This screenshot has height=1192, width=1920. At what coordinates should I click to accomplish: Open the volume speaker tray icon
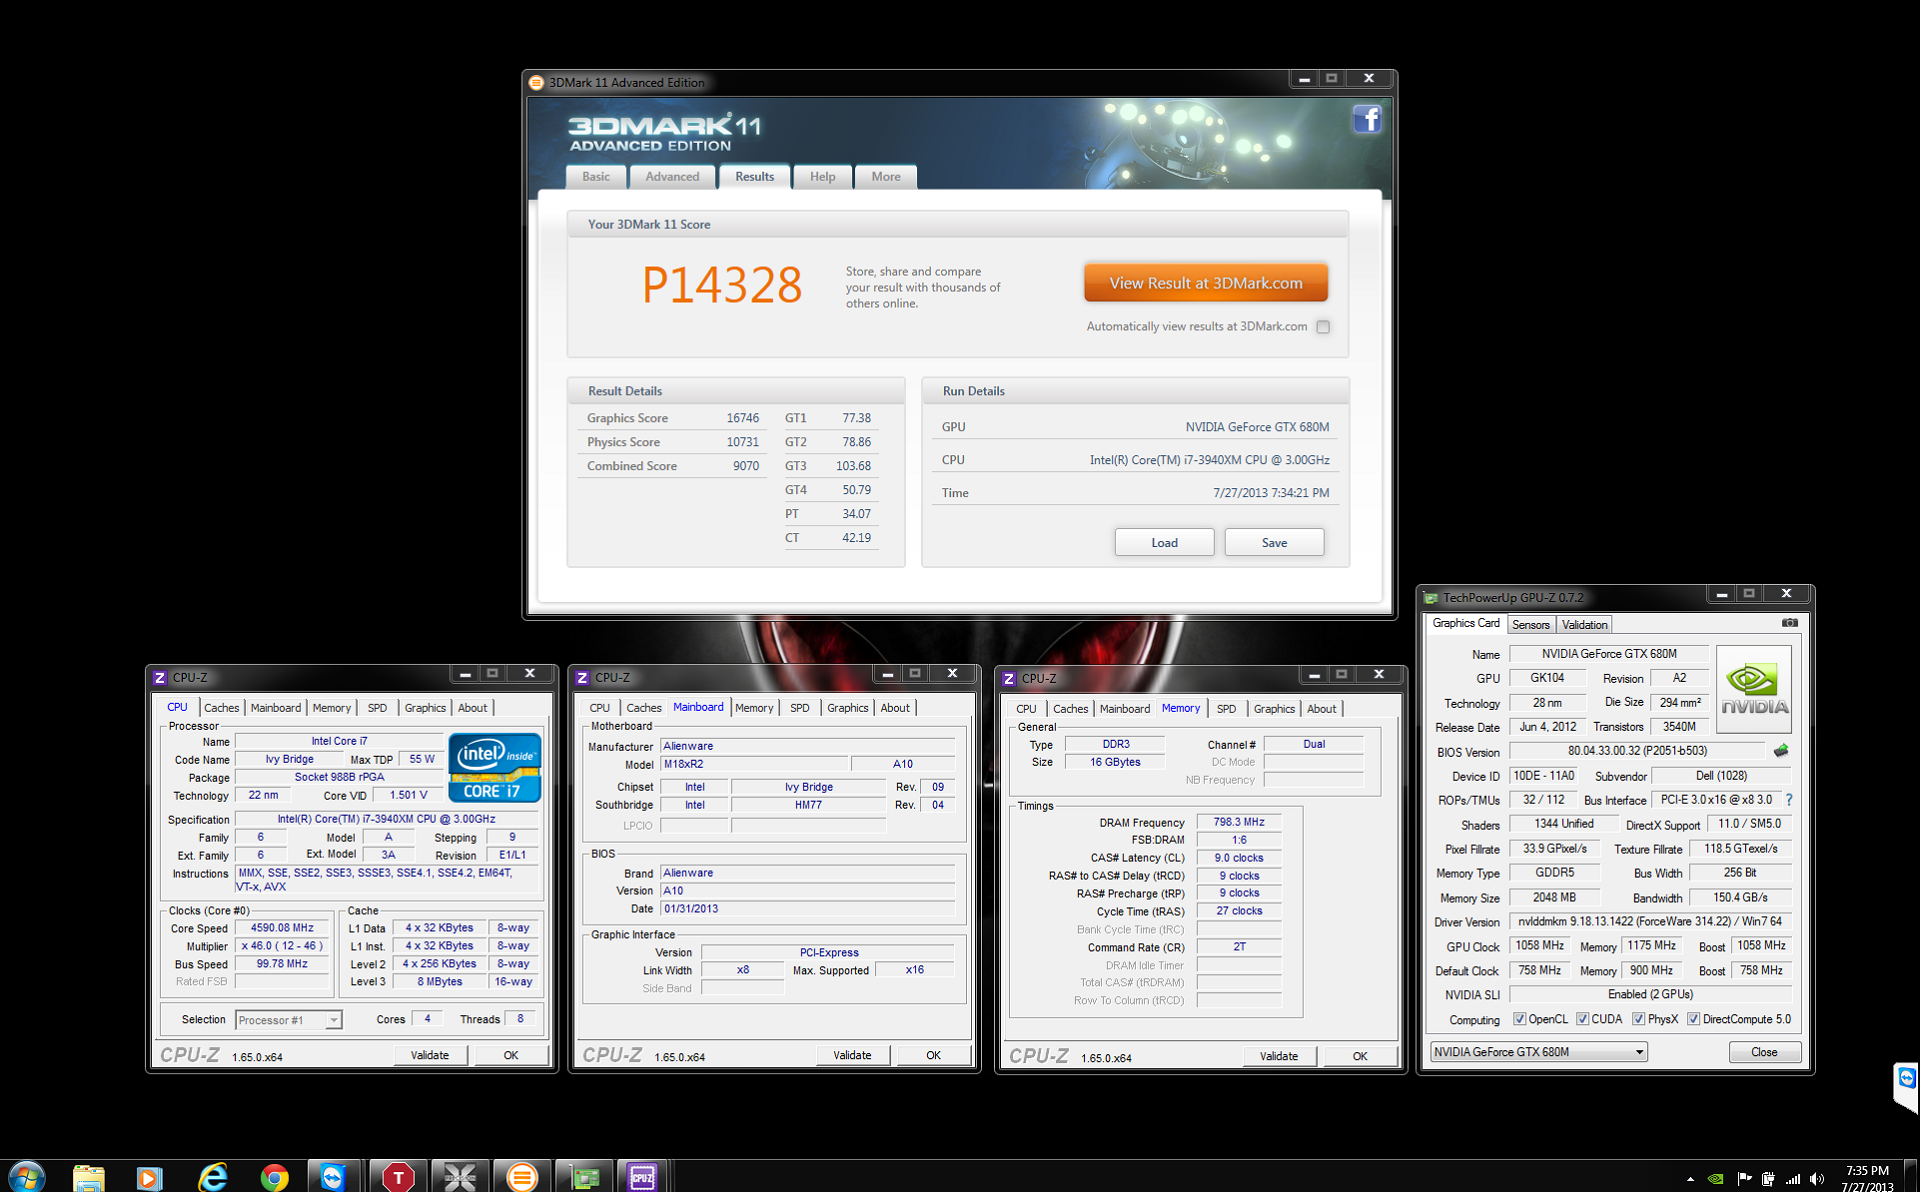tap(1817, 1178)
